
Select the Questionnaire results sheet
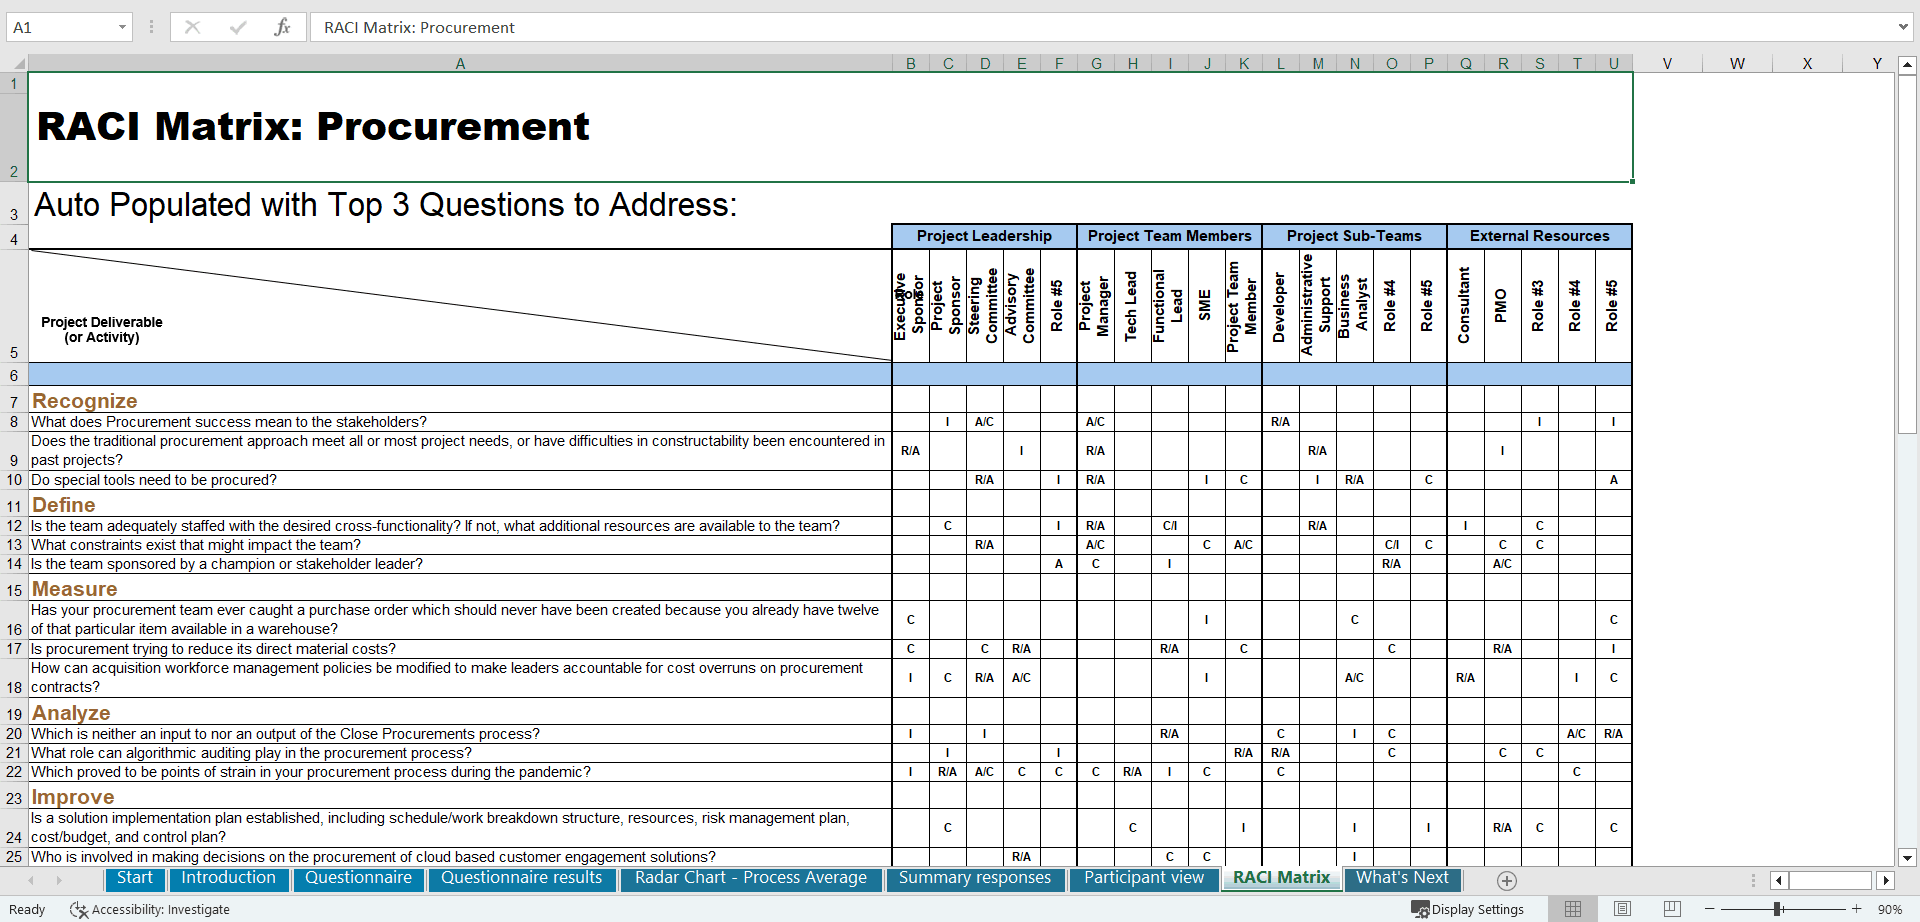(521, 879)
